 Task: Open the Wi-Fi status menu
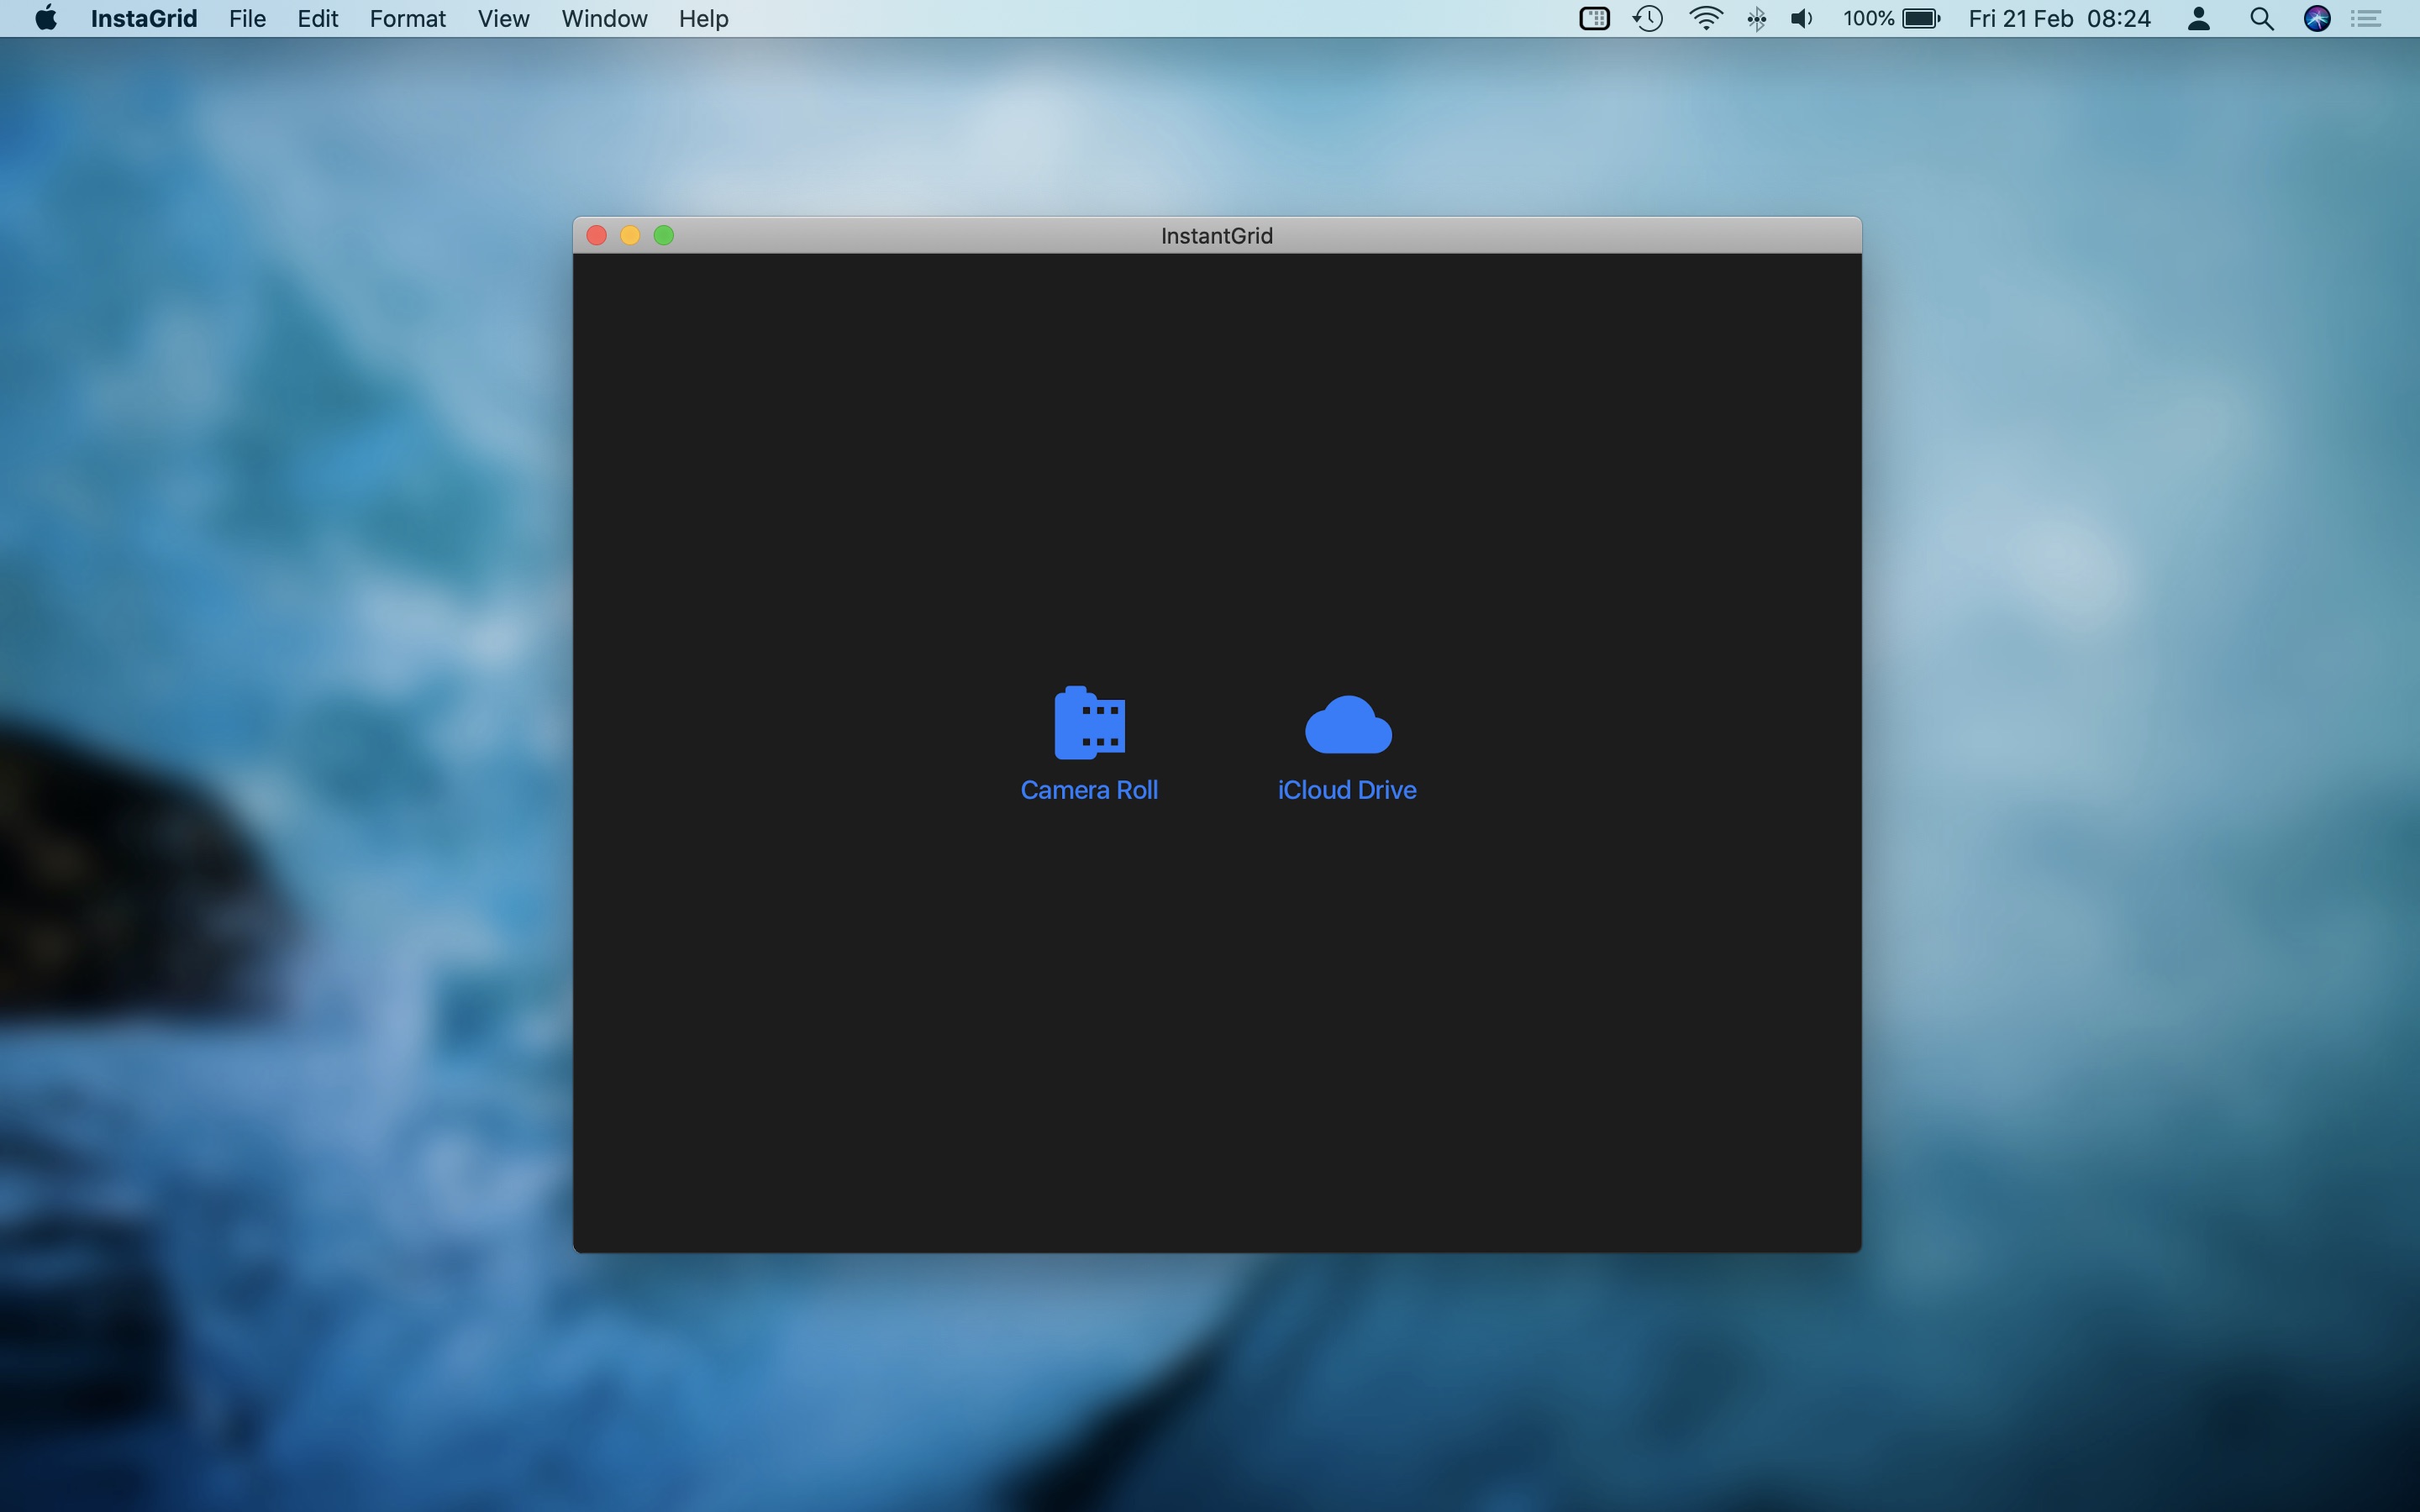[1705, 19]
